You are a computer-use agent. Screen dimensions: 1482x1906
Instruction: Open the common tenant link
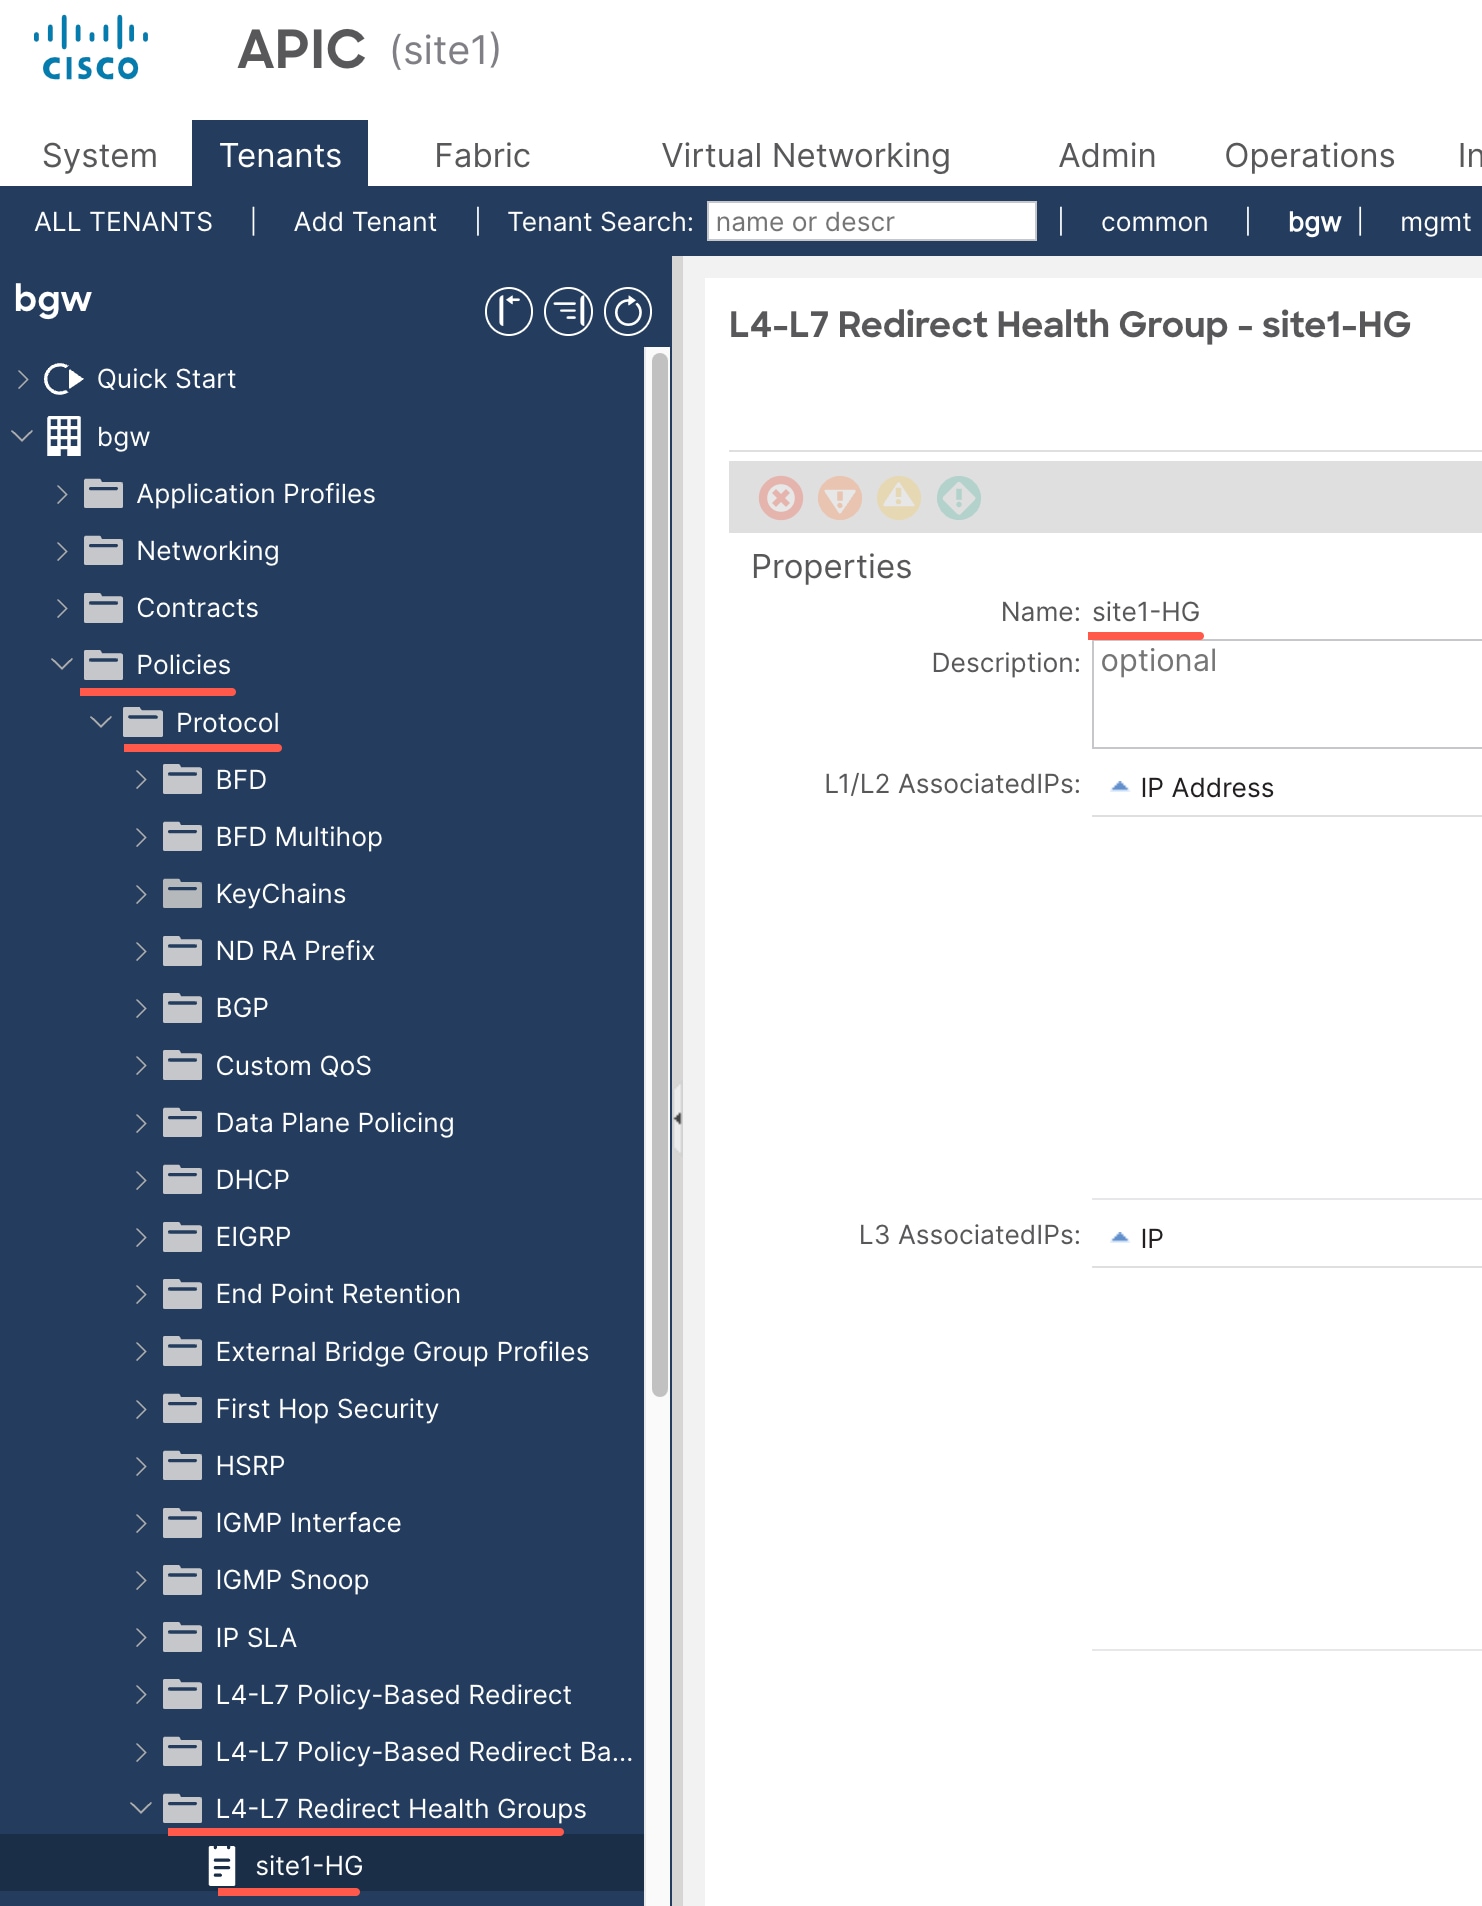click(1154, 221)
